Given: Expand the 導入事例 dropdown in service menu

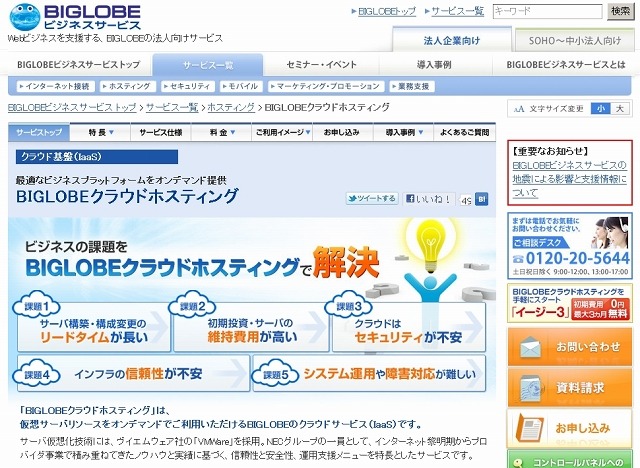Looking at the screenshot, I should tap(404, 132).
